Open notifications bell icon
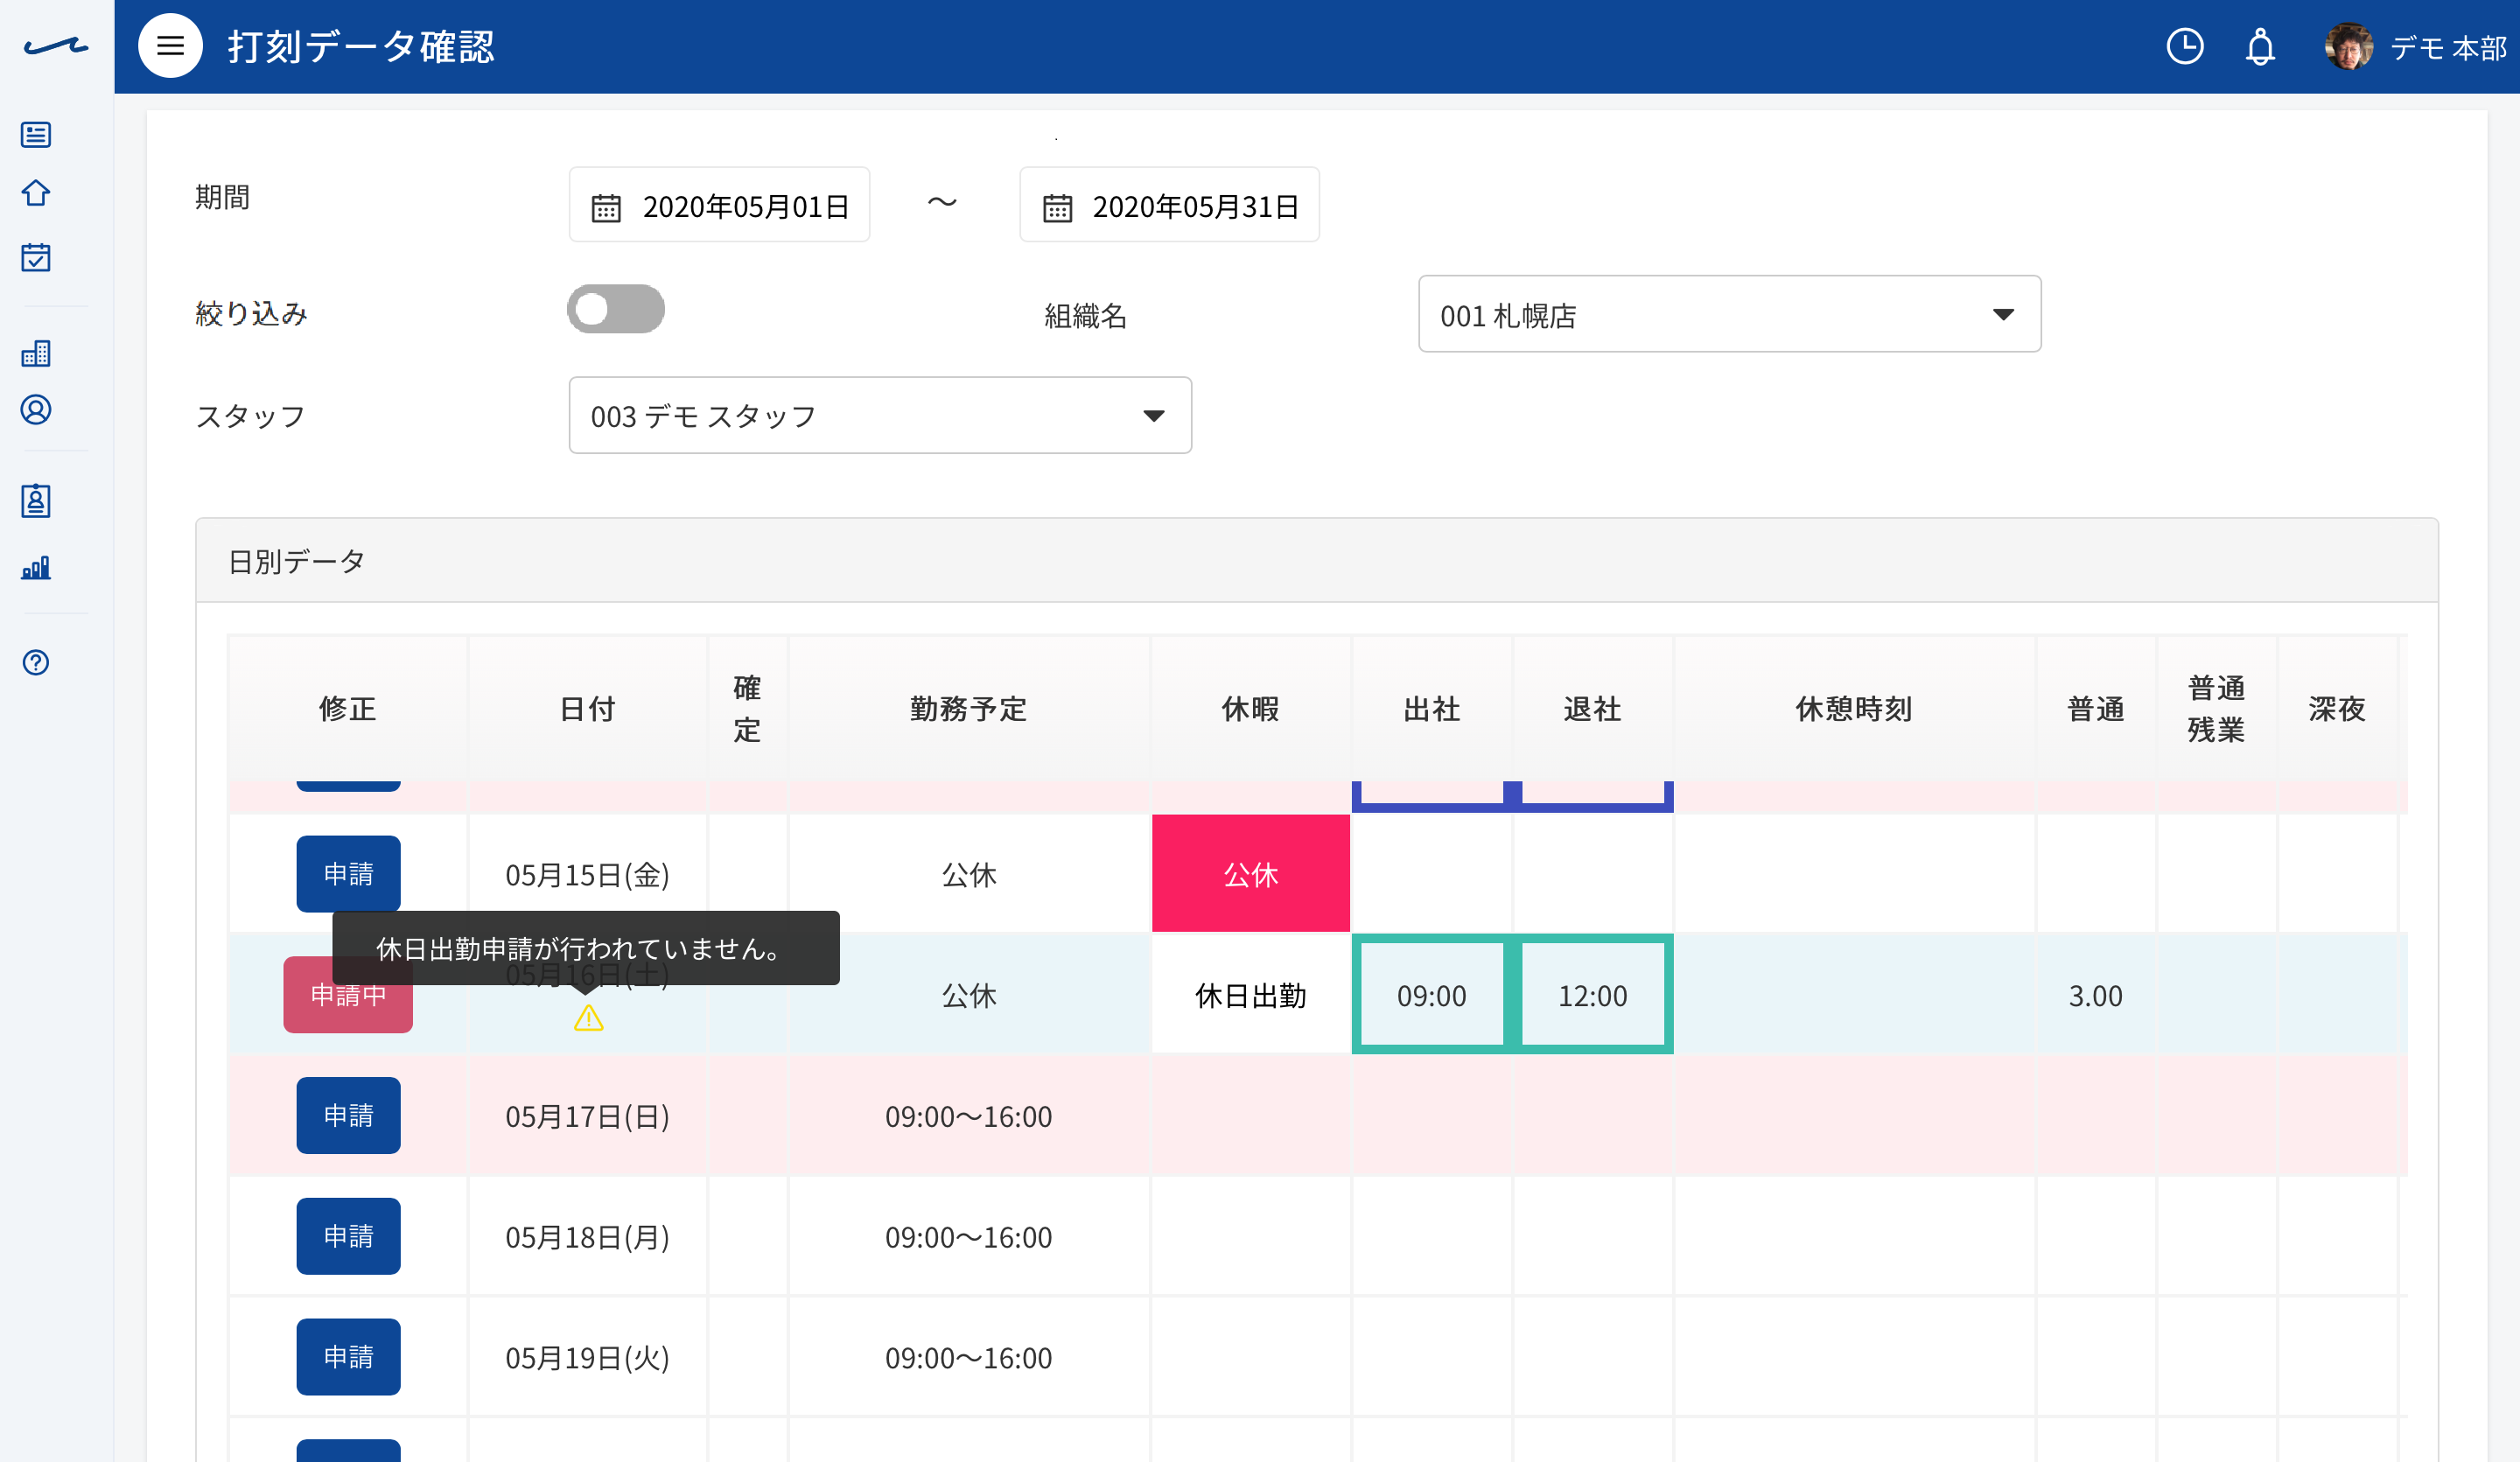Image resolution: width=2520 pixels, height=1462 pixels. (2260, 47)
